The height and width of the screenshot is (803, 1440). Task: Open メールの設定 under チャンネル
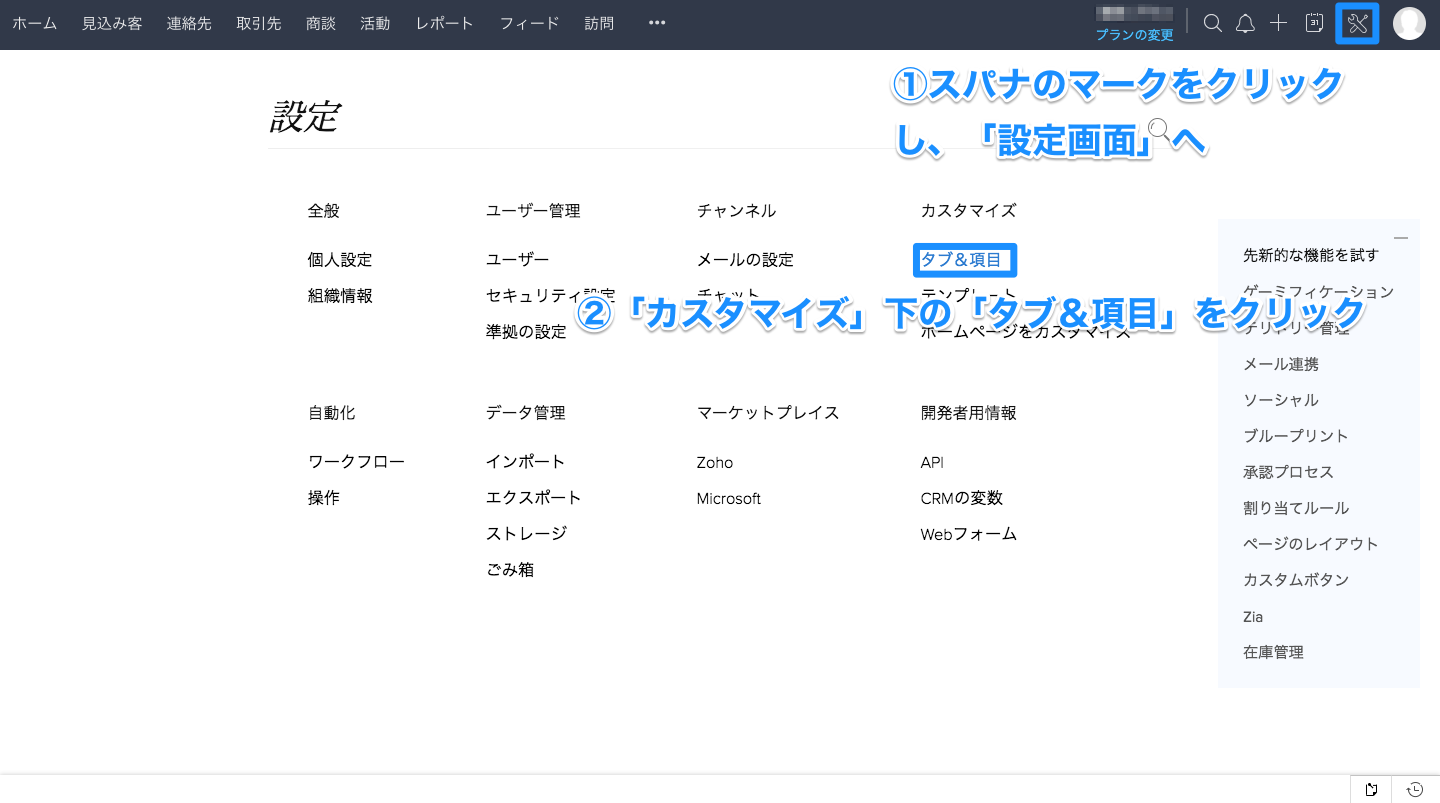(x=745, y=260)
